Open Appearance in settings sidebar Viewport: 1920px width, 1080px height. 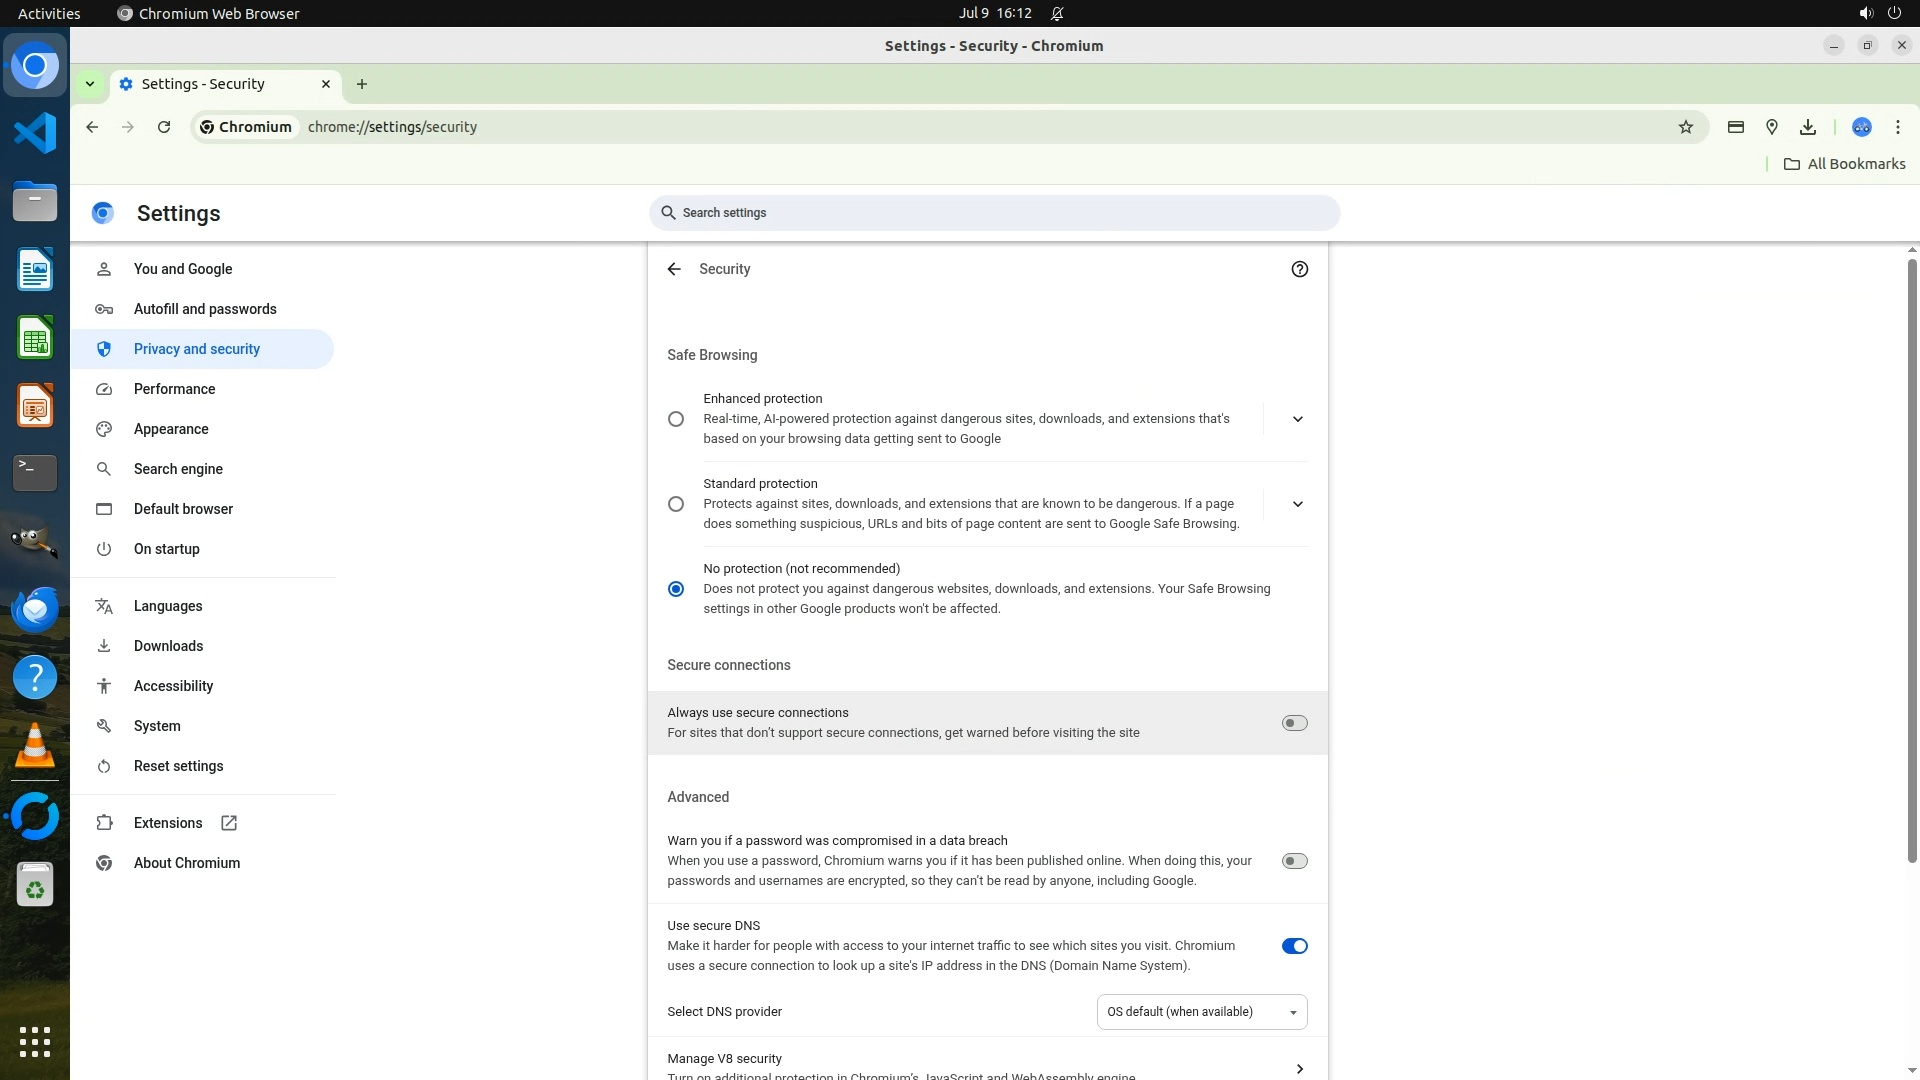click(171, 429)
